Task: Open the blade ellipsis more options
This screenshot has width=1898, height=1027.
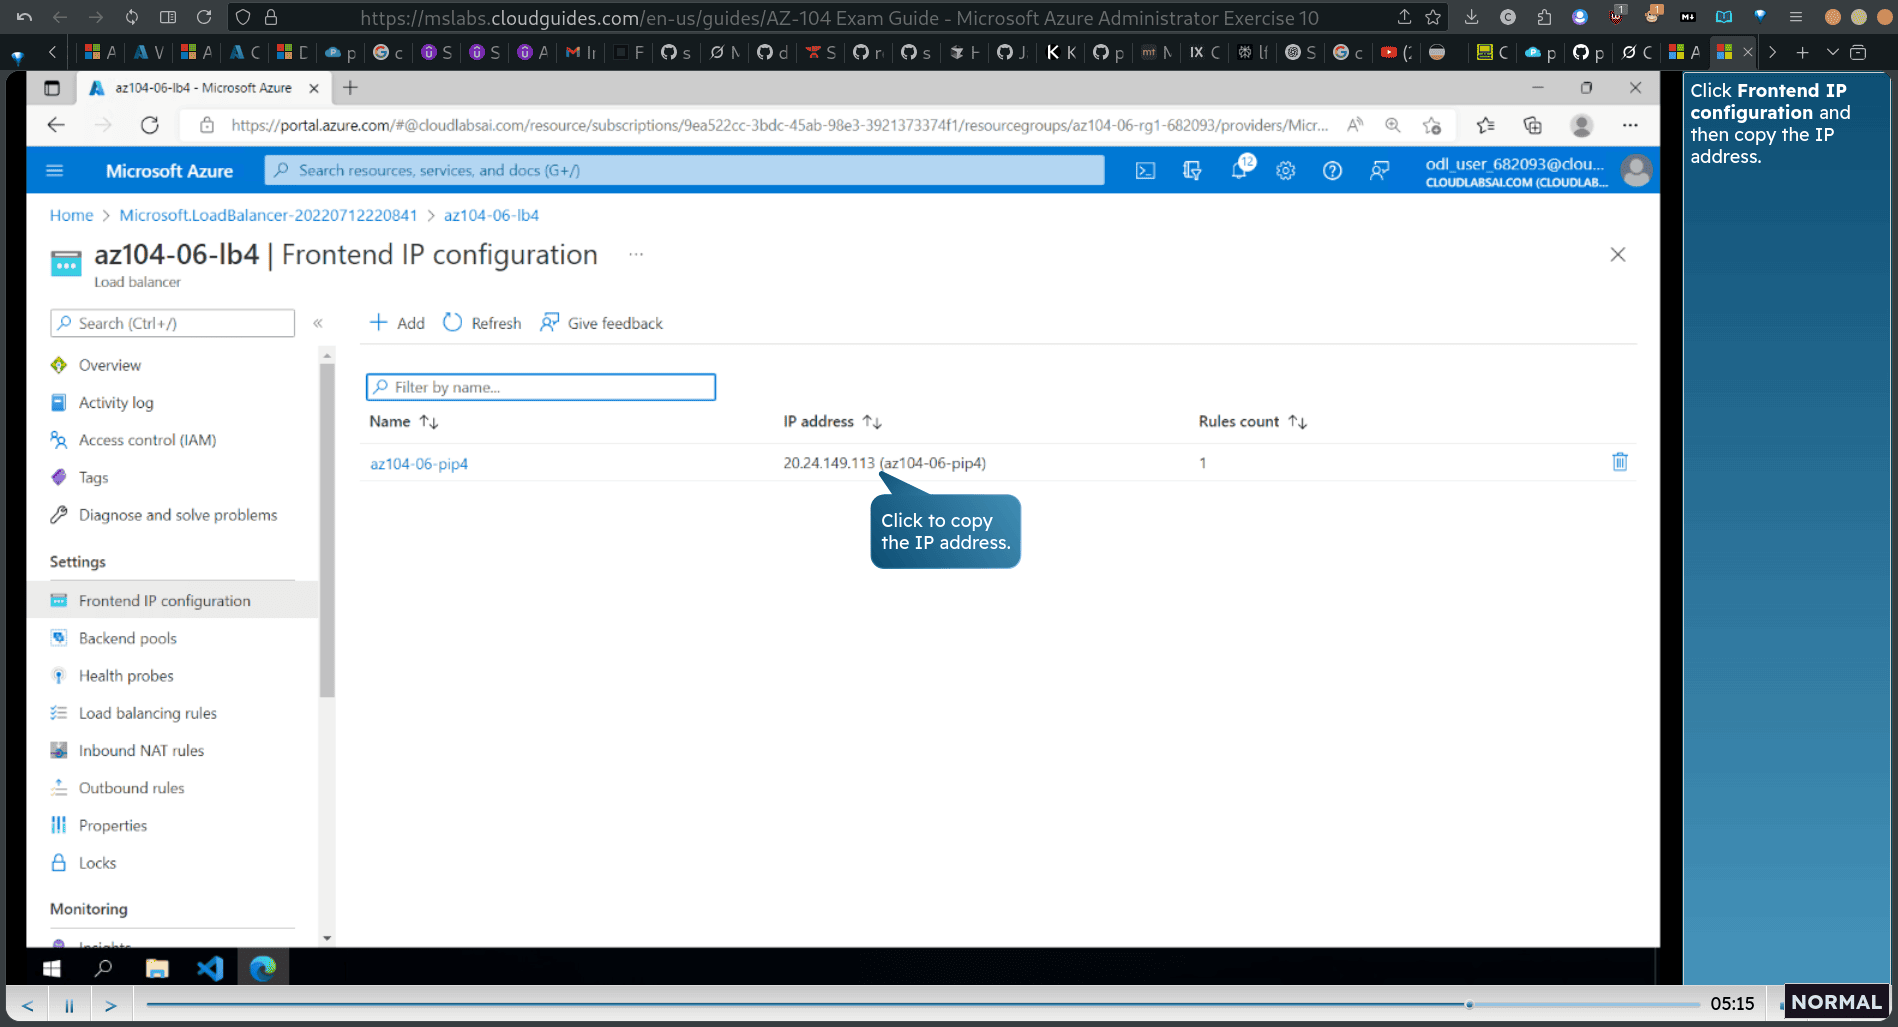Action: tap(636, 254)
